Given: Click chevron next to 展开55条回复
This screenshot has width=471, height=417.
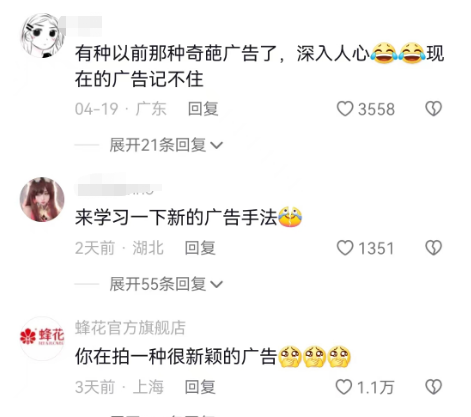Looking at the screenshot, I should point(217,284).
